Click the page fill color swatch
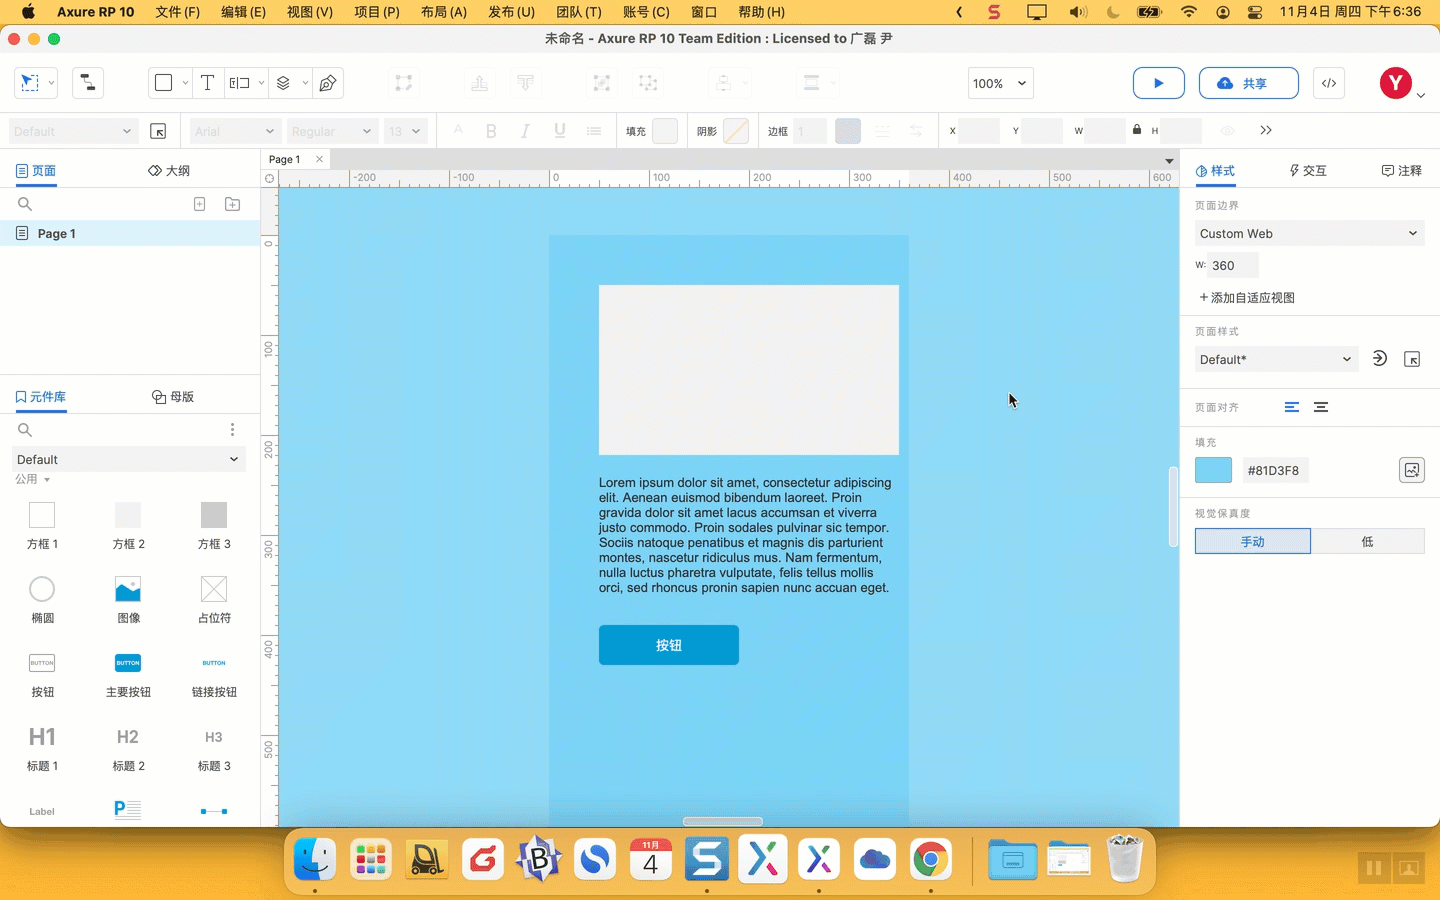1440x900 pixels. coord(1214,470)
